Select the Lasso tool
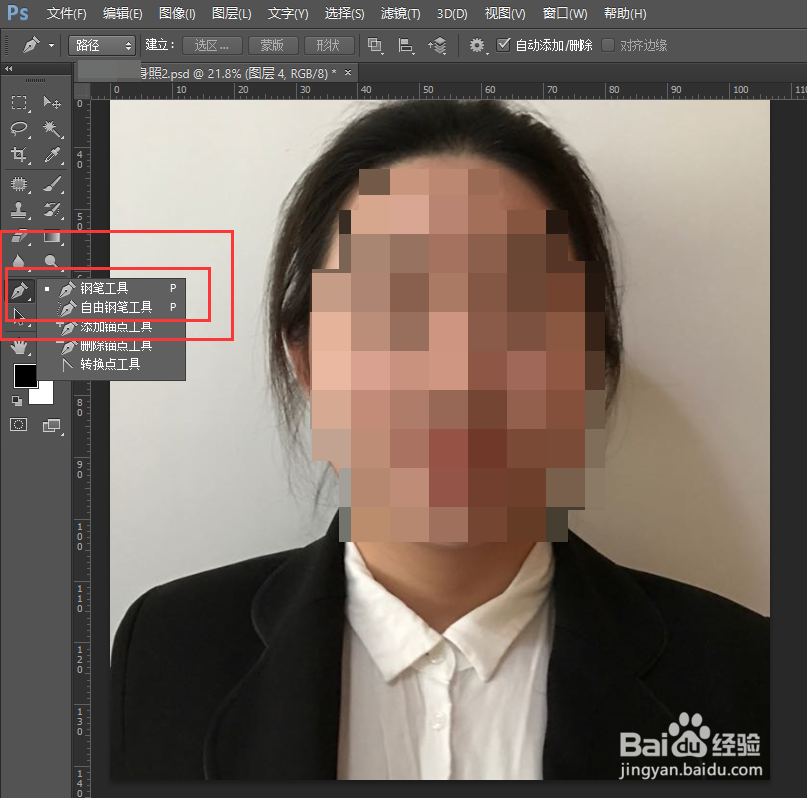This screenshot has height=798, width=807. click(19, 128)
